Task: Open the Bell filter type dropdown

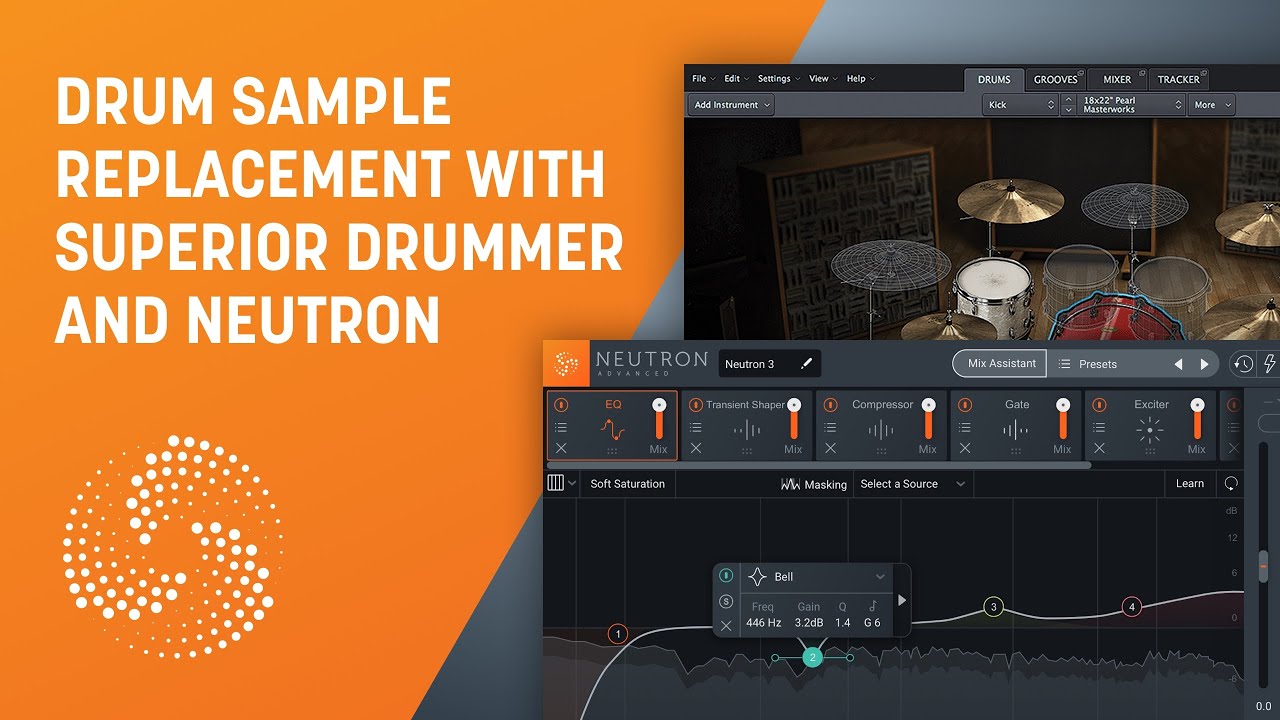Action: click(816, 577)
